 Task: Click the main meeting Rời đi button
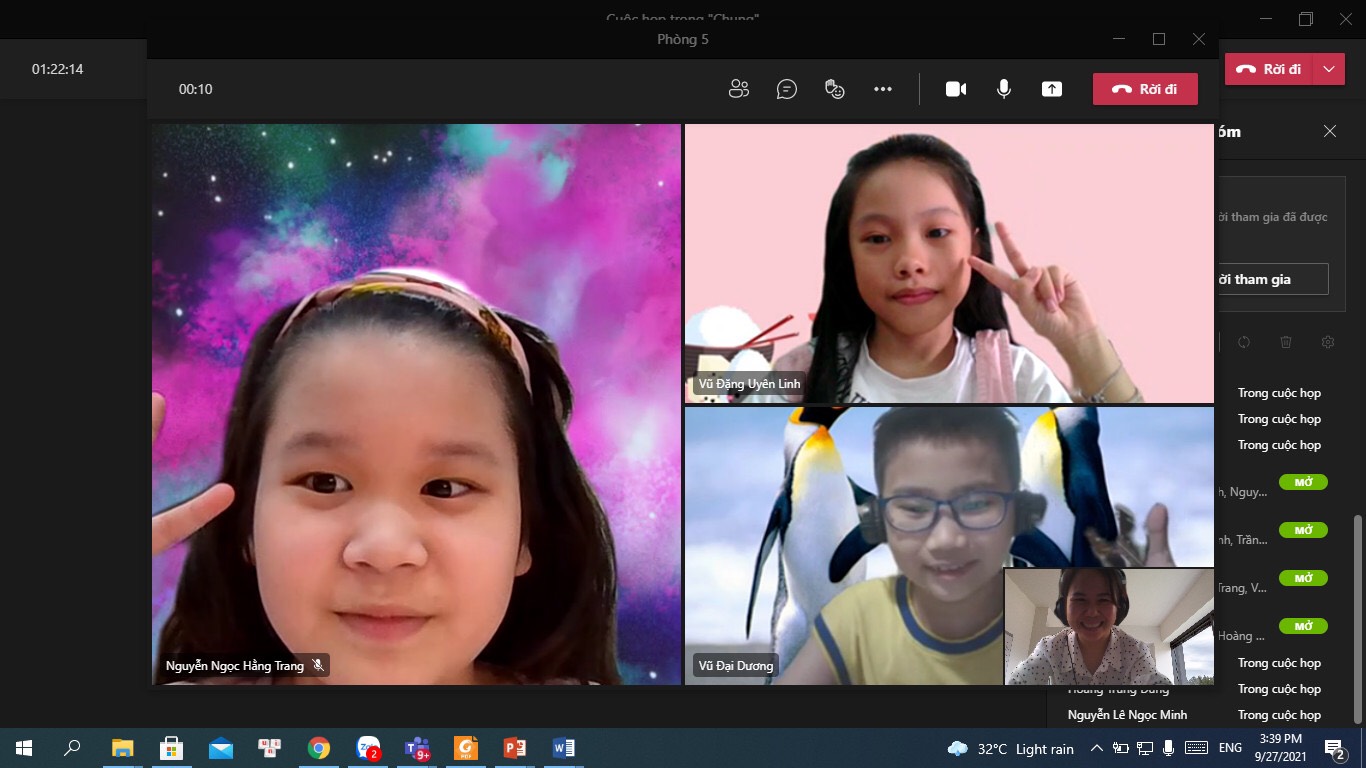tap(1269, 69)
